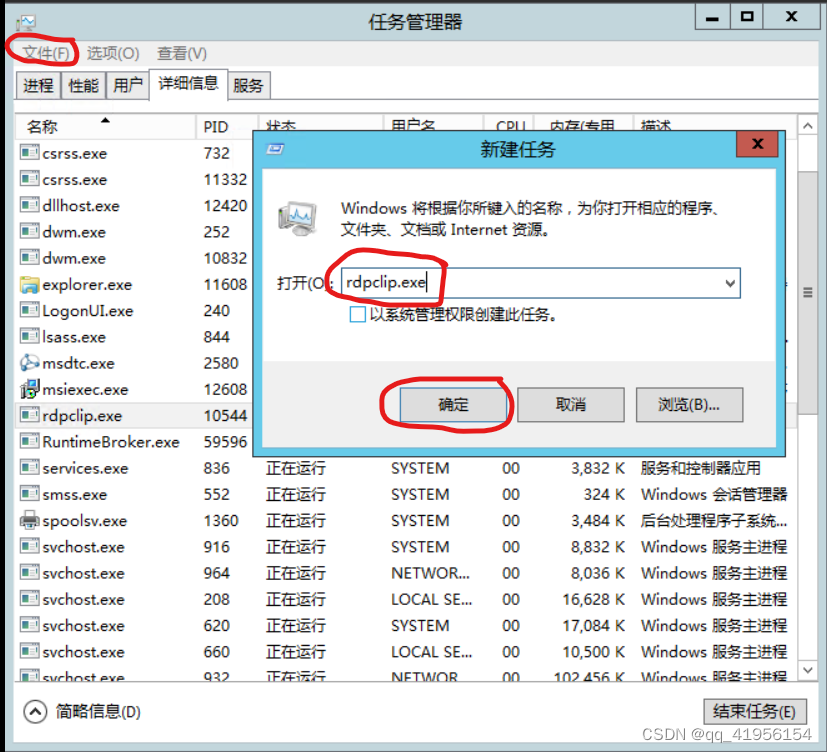Click the Windows 会话管理器 description
Screen dimensions: 827x752
(x=714, y=495)
